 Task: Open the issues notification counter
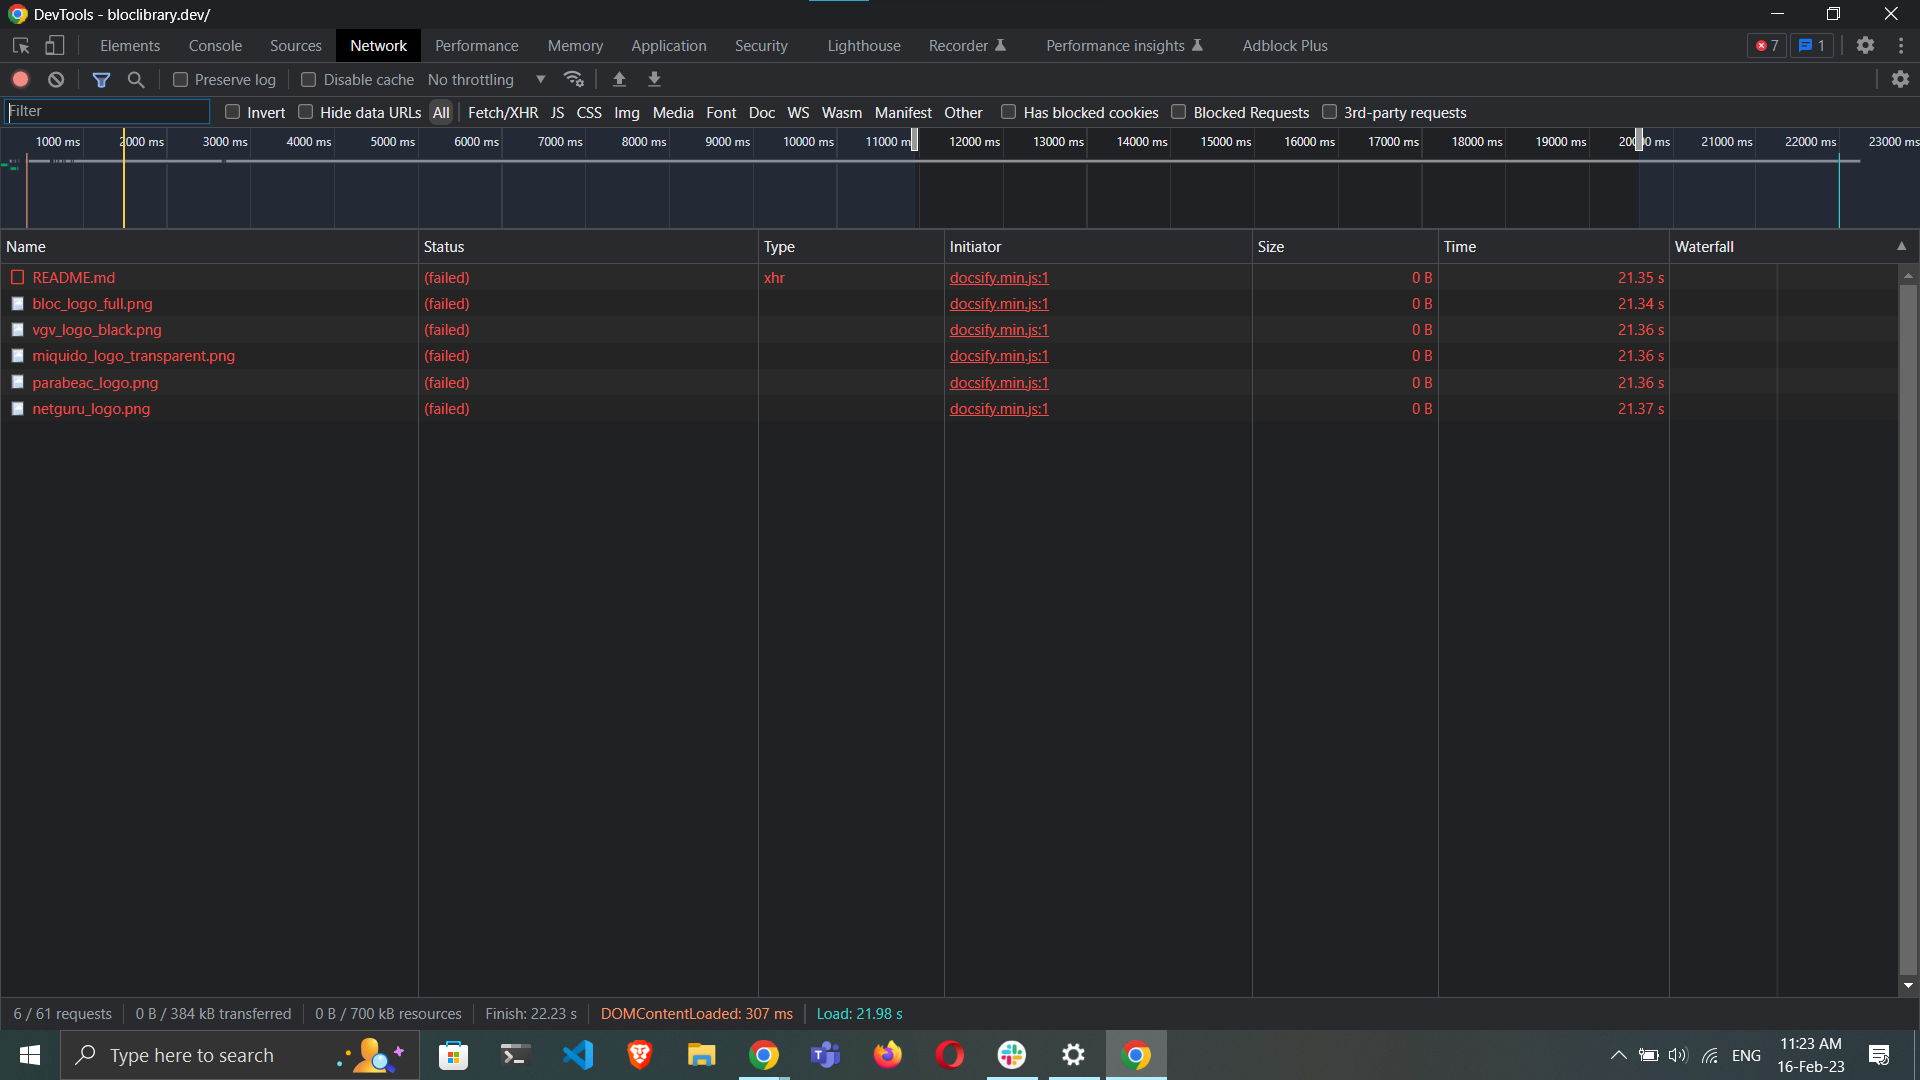point(1811,45)
